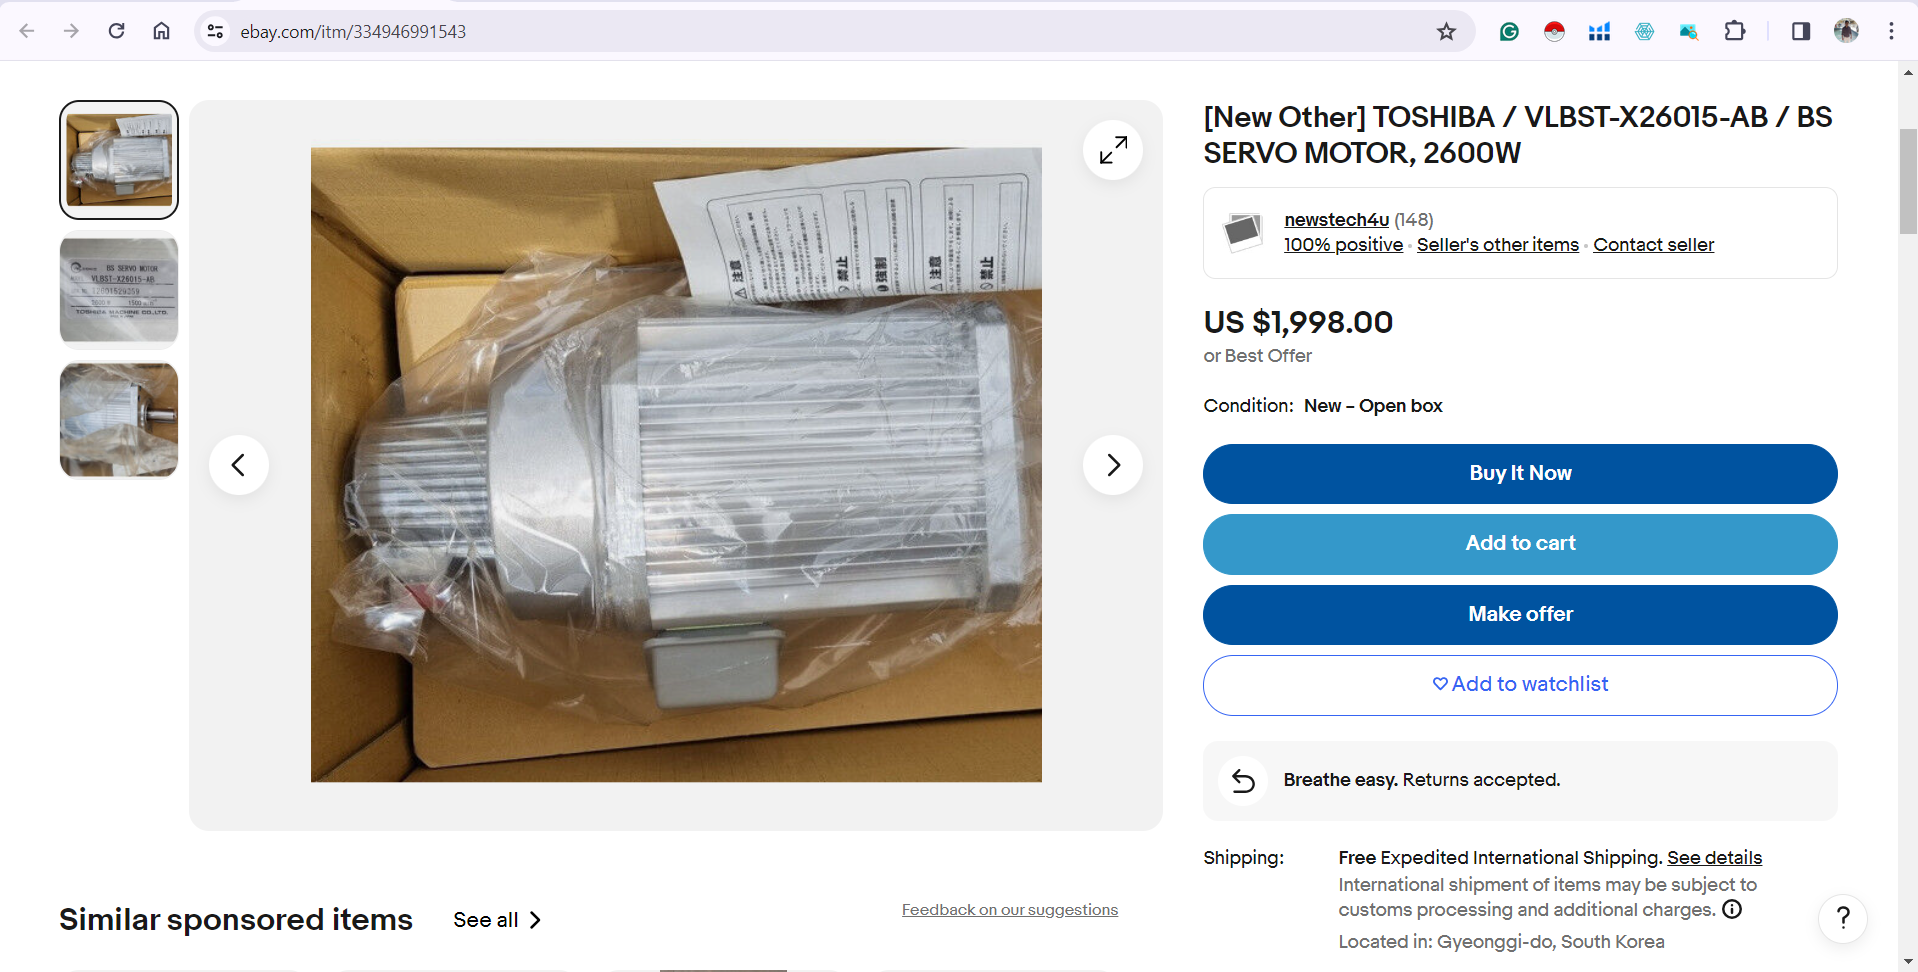Click the Buy It Now button

click(x=1520, y=474)
